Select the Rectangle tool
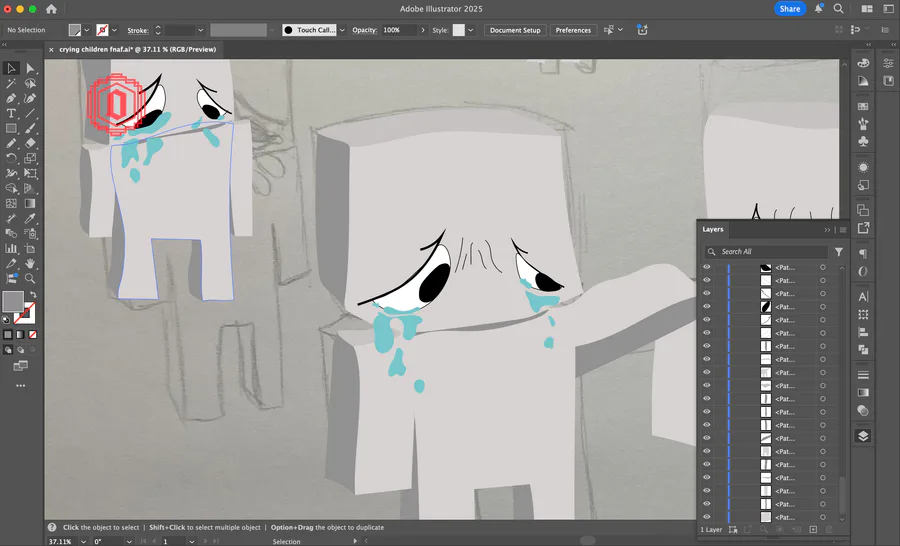900x546 pixels. (x=11, y=128)
